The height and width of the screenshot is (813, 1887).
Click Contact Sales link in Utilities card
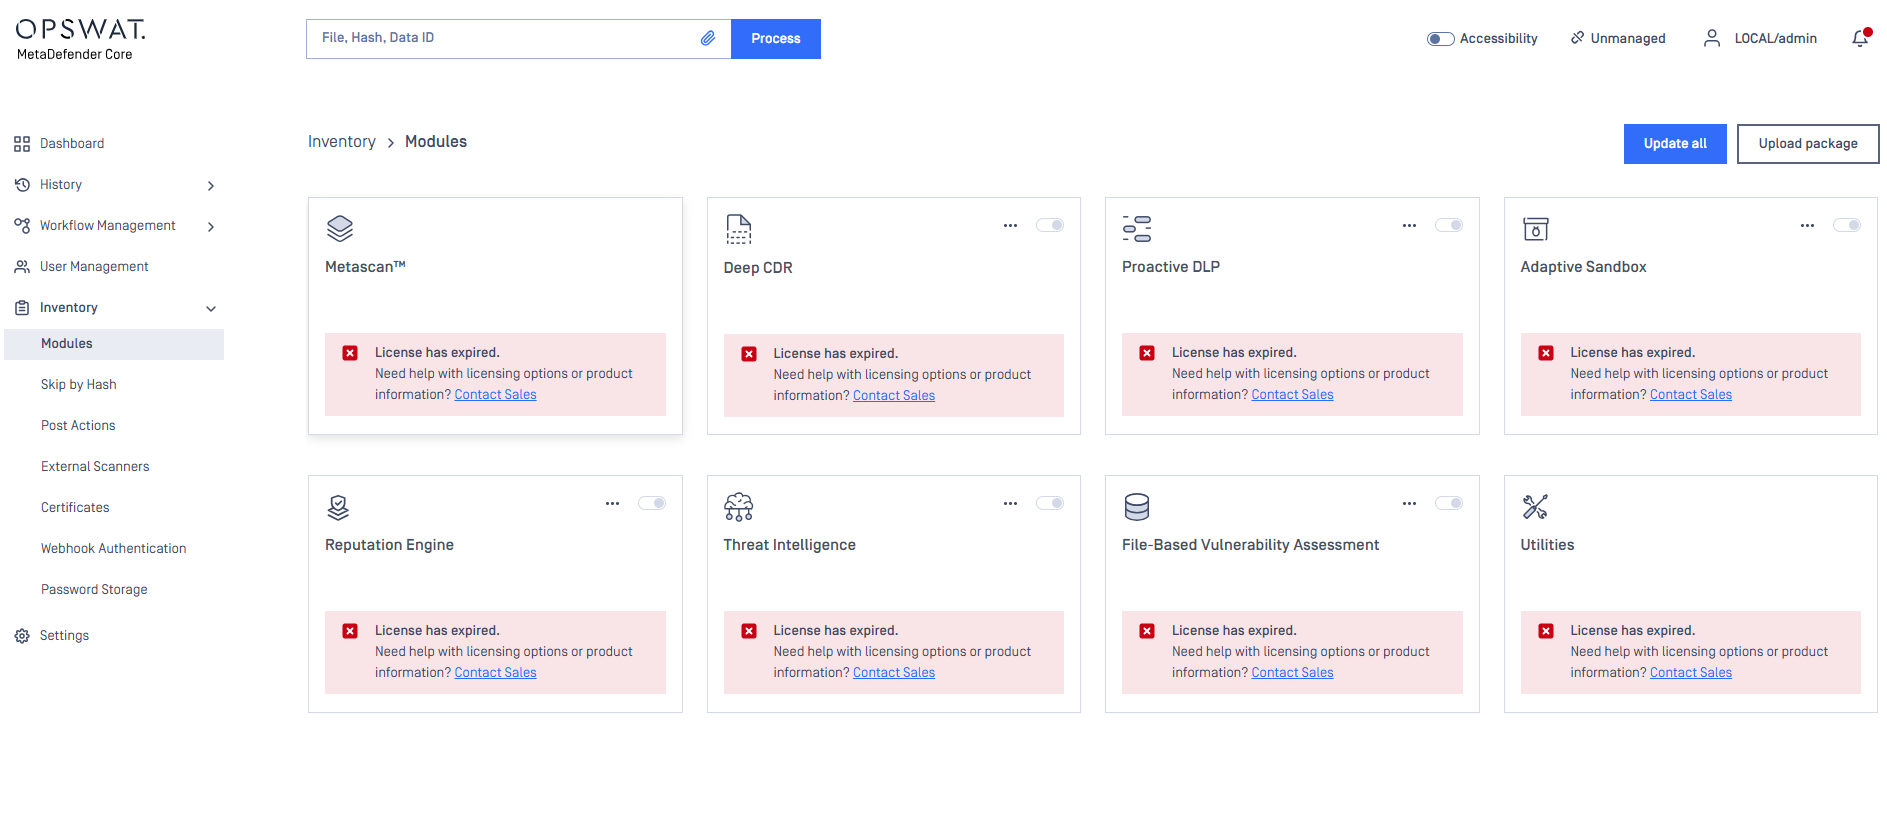pyautogui.click(x=1691, y=673)
